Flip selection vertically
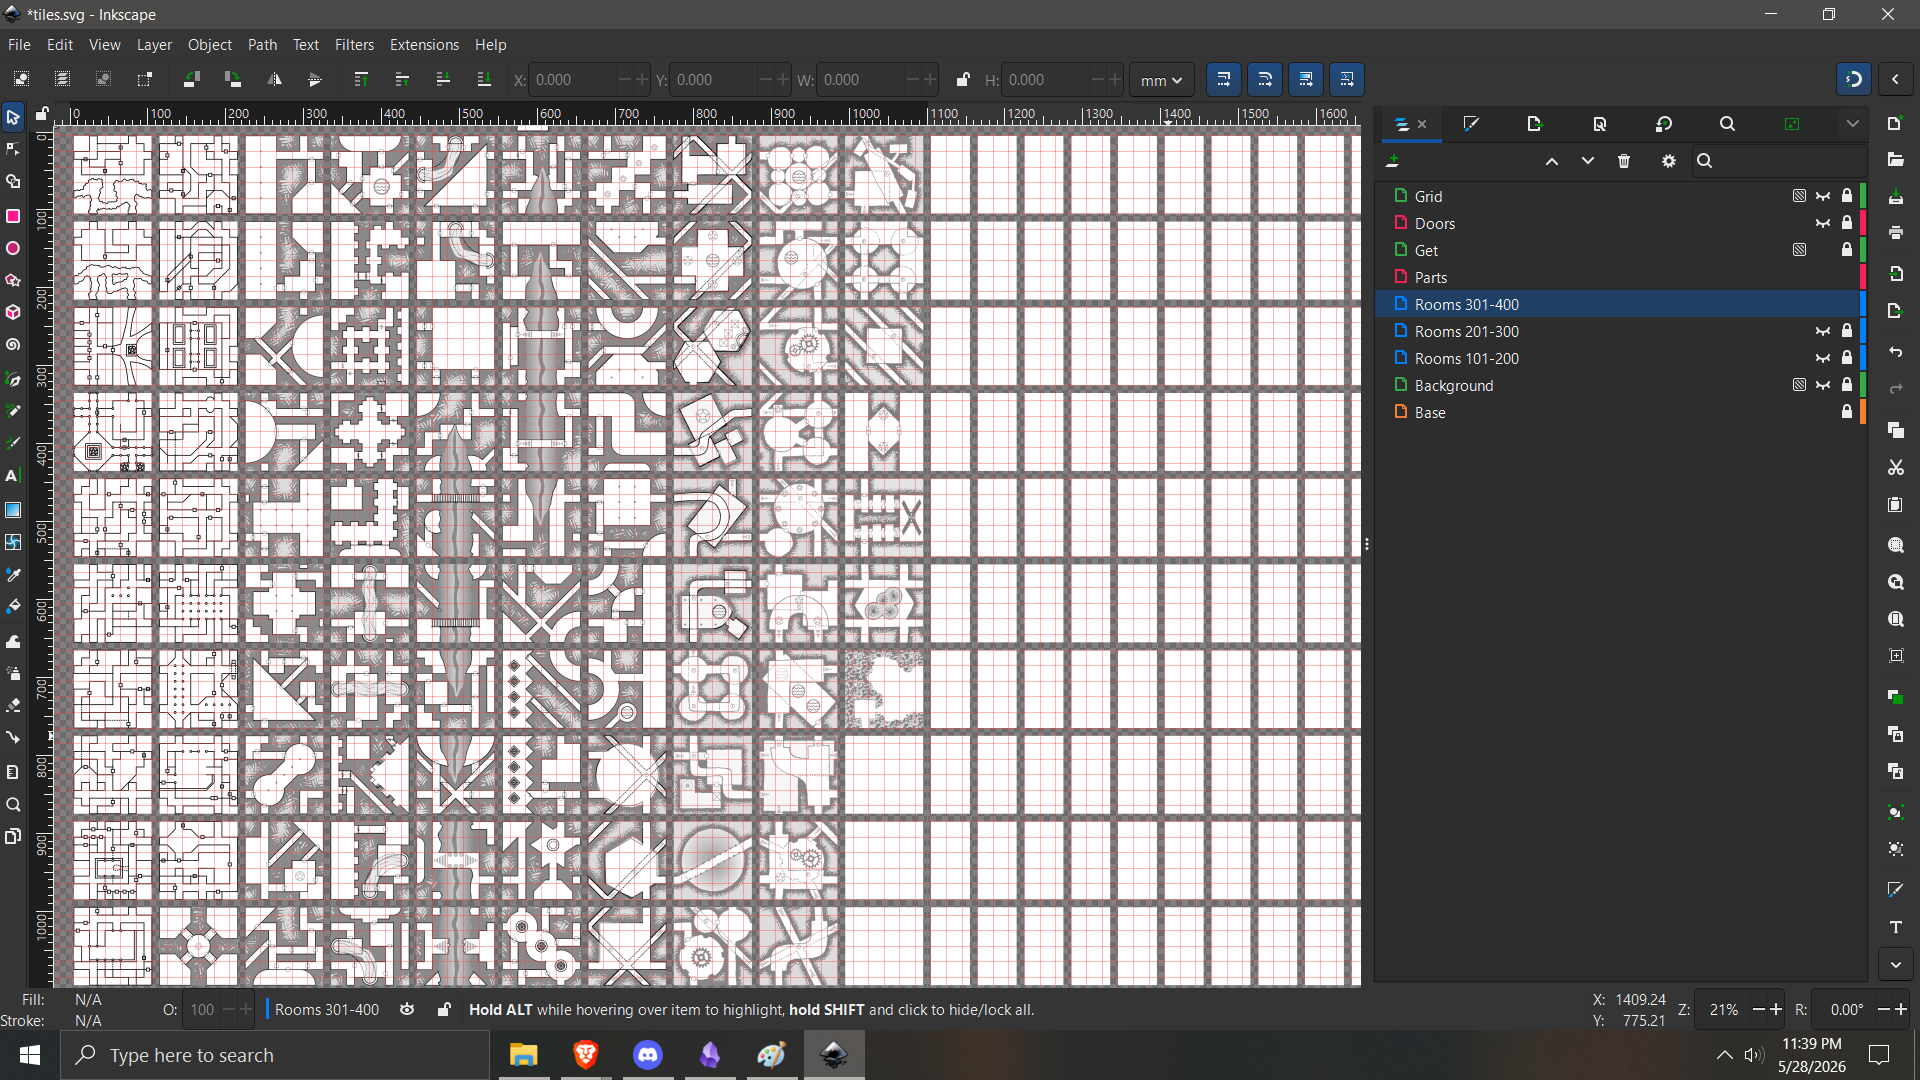 pos(315,79)
